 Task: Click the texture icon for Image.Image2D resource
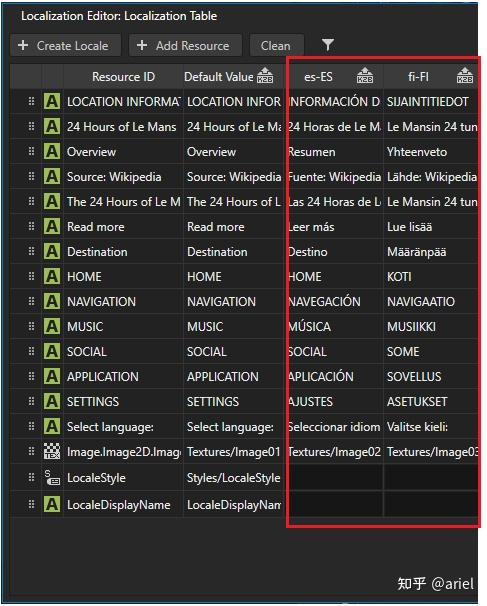coord(52,451)
